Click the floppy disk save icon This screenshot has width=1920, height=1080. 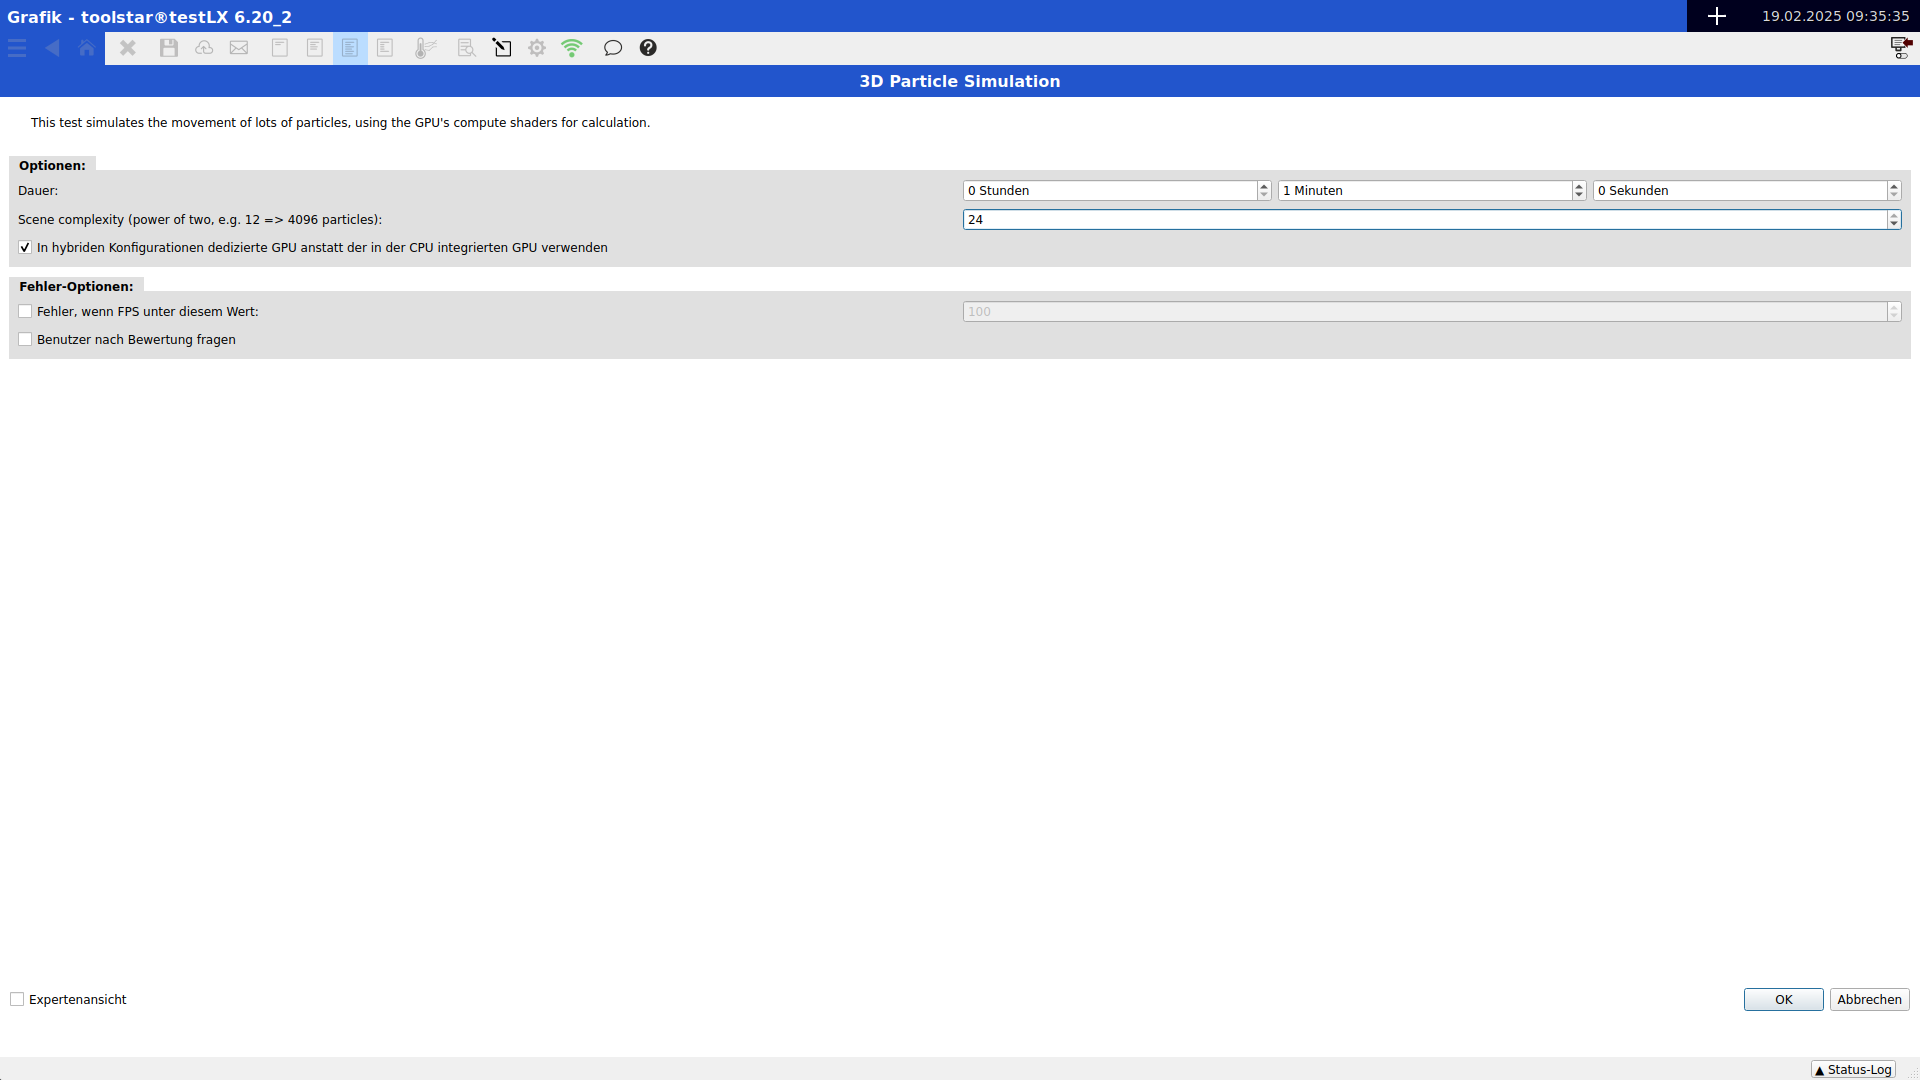[x=169, y=48]
